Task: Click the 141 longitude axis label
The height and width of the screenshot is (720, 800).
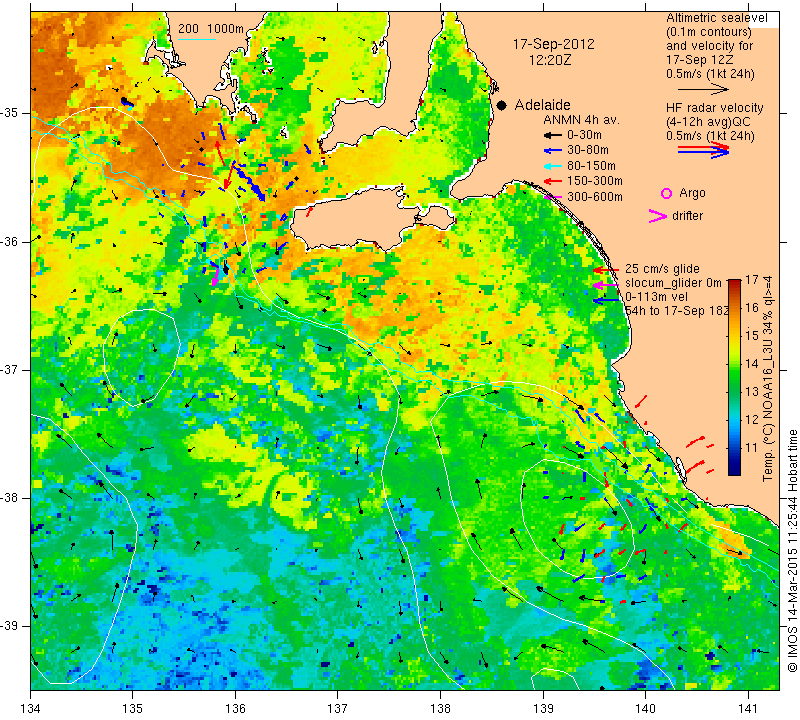Action: tap(748, 709)
